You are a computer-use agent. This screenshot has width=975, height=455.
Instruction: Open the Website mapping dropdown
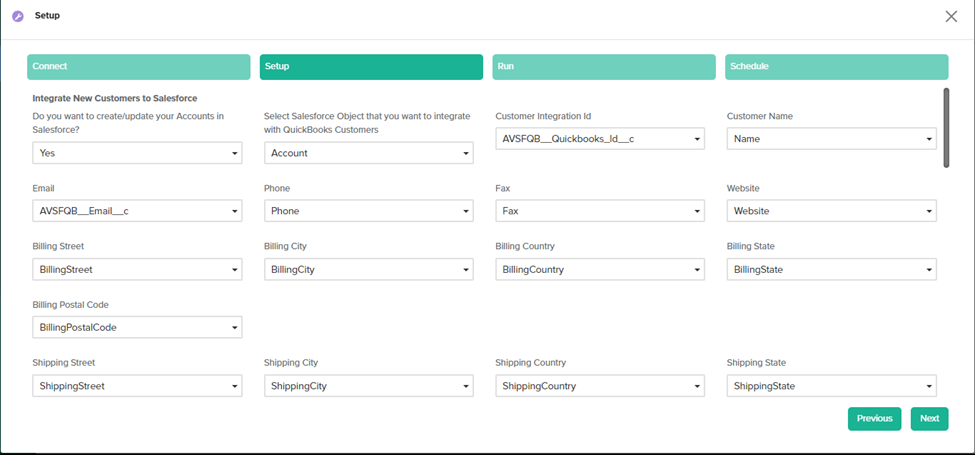point(831,211)
